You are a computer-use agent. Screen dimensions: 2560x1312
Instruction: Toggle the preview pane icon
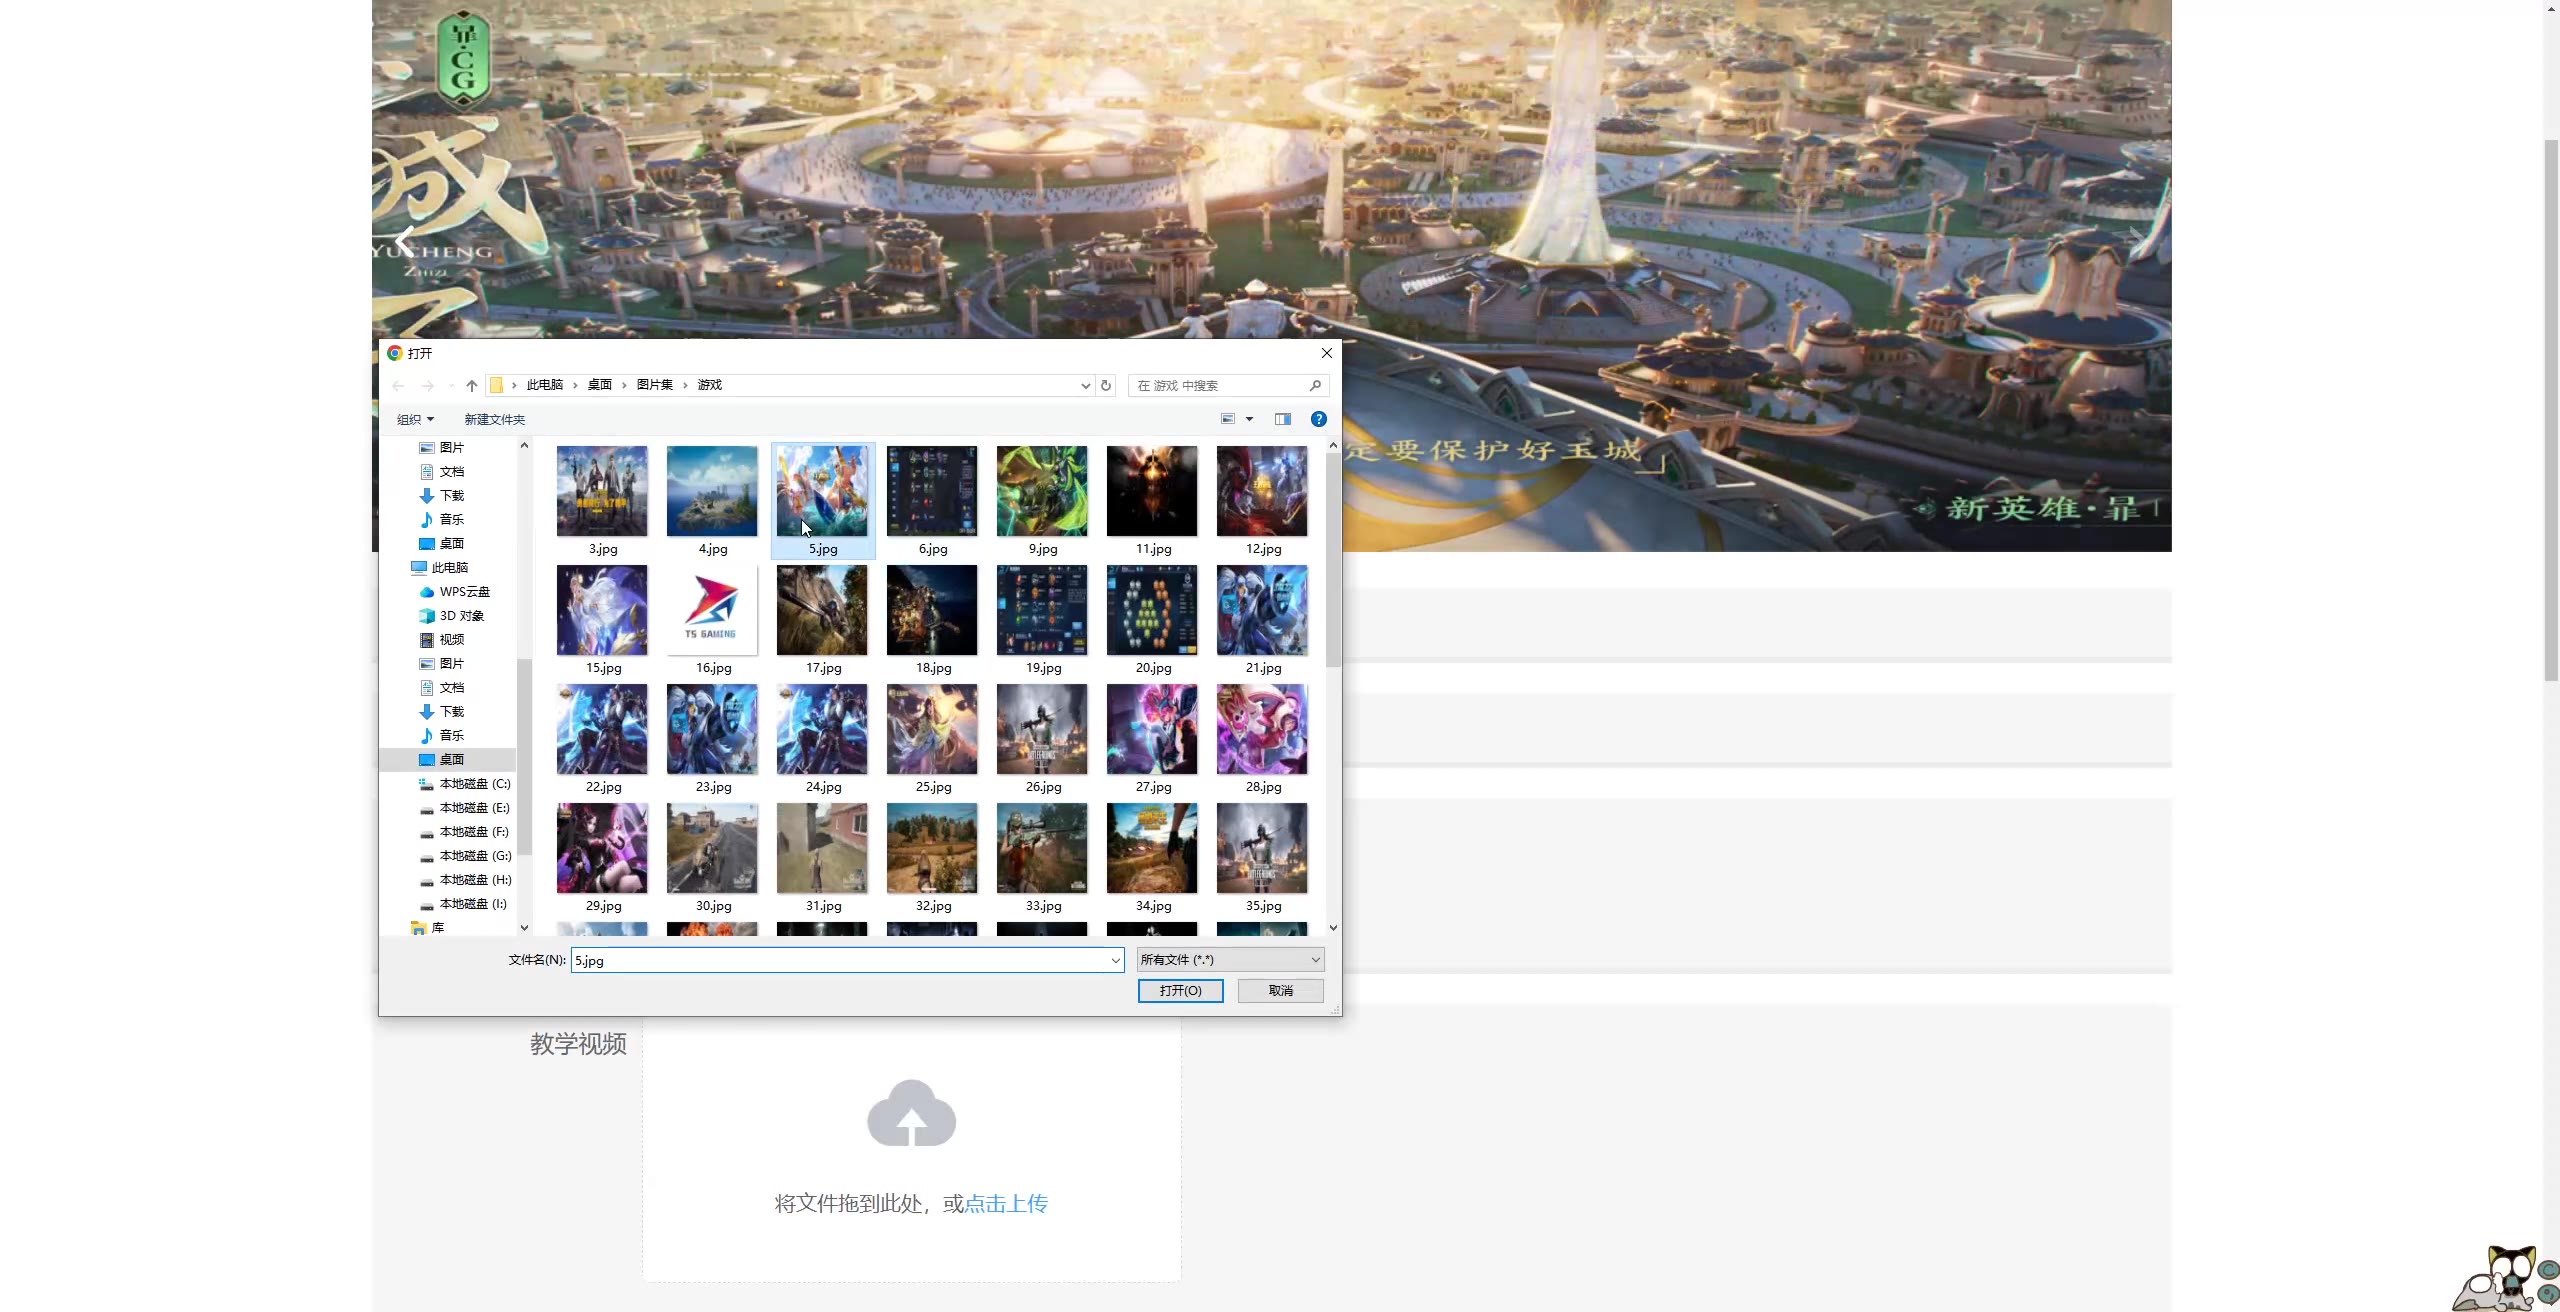tap(1282, 419)
